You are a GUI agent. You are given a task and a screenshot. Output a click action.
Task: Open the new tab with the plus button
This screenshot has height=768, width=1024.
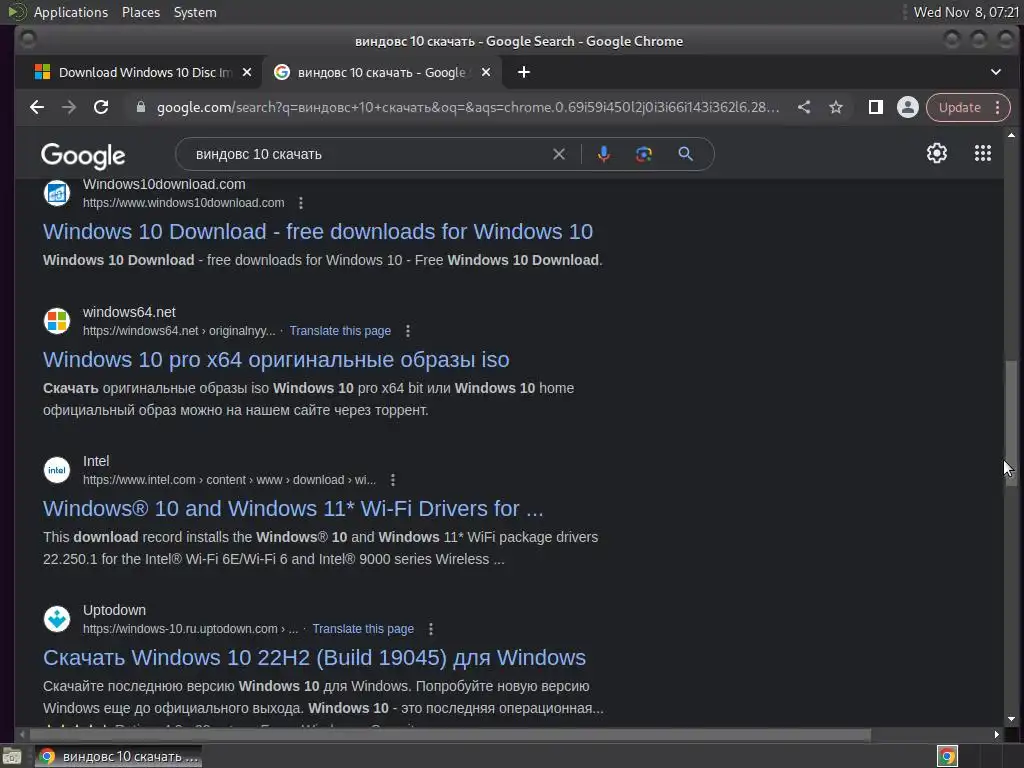click(524, 72)
